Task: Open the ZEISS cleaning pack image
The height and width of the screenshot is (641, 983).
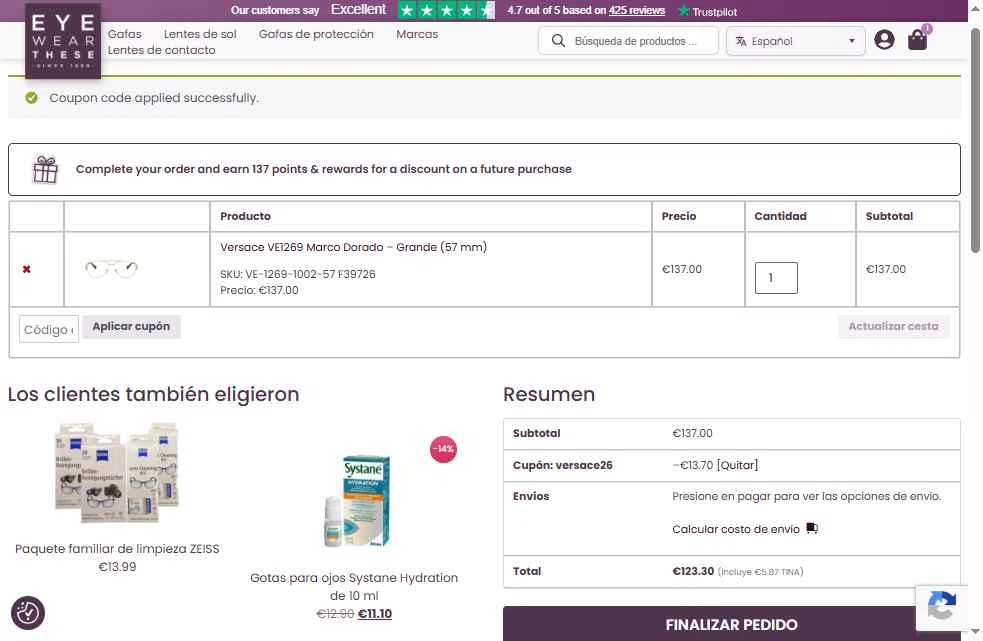Action: 117,473
